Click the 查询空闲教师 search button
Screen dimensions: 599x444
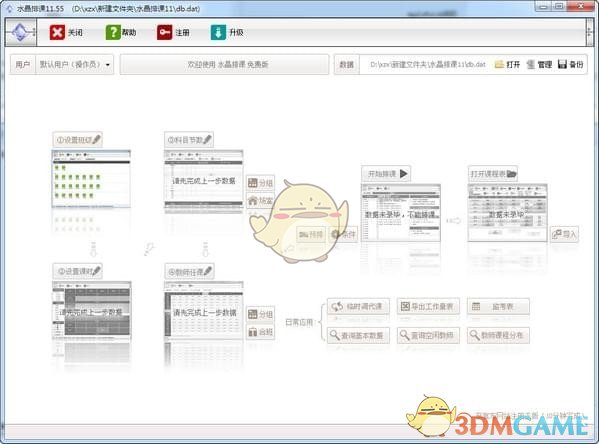(x=428, y=335)
